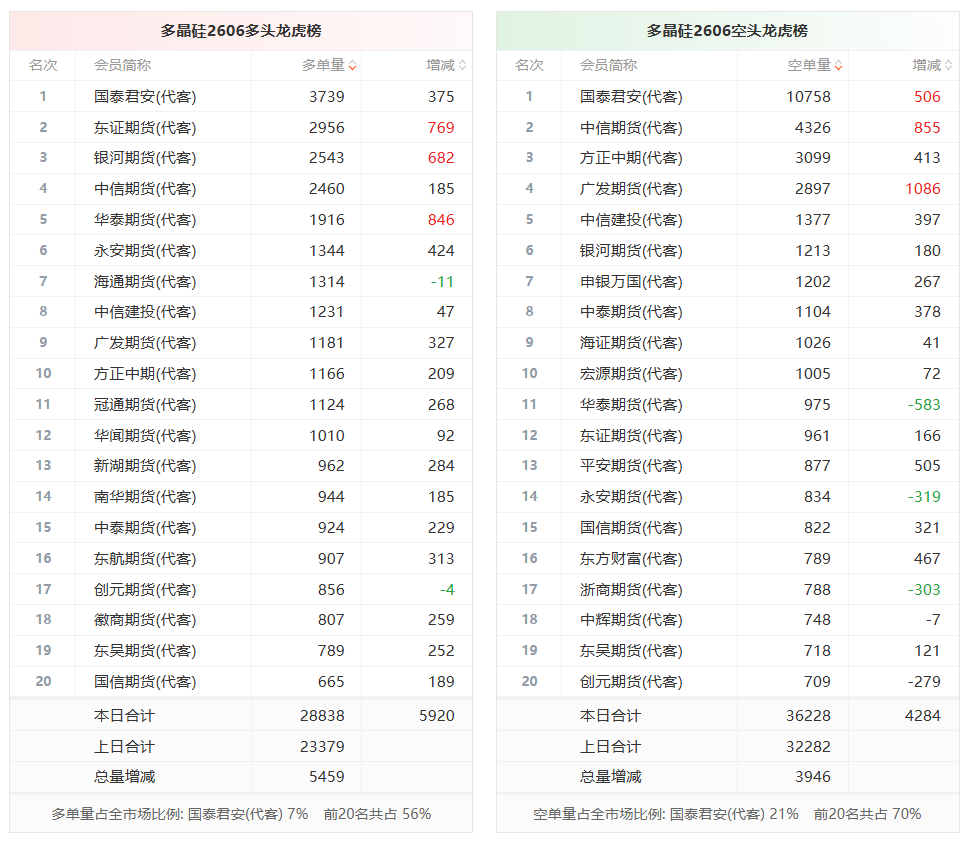Select 银河期货(代客) in the long table
Image resolution: width=971 pixels, height=844 pixels.
pyautogui.click(x=145, y=158)
